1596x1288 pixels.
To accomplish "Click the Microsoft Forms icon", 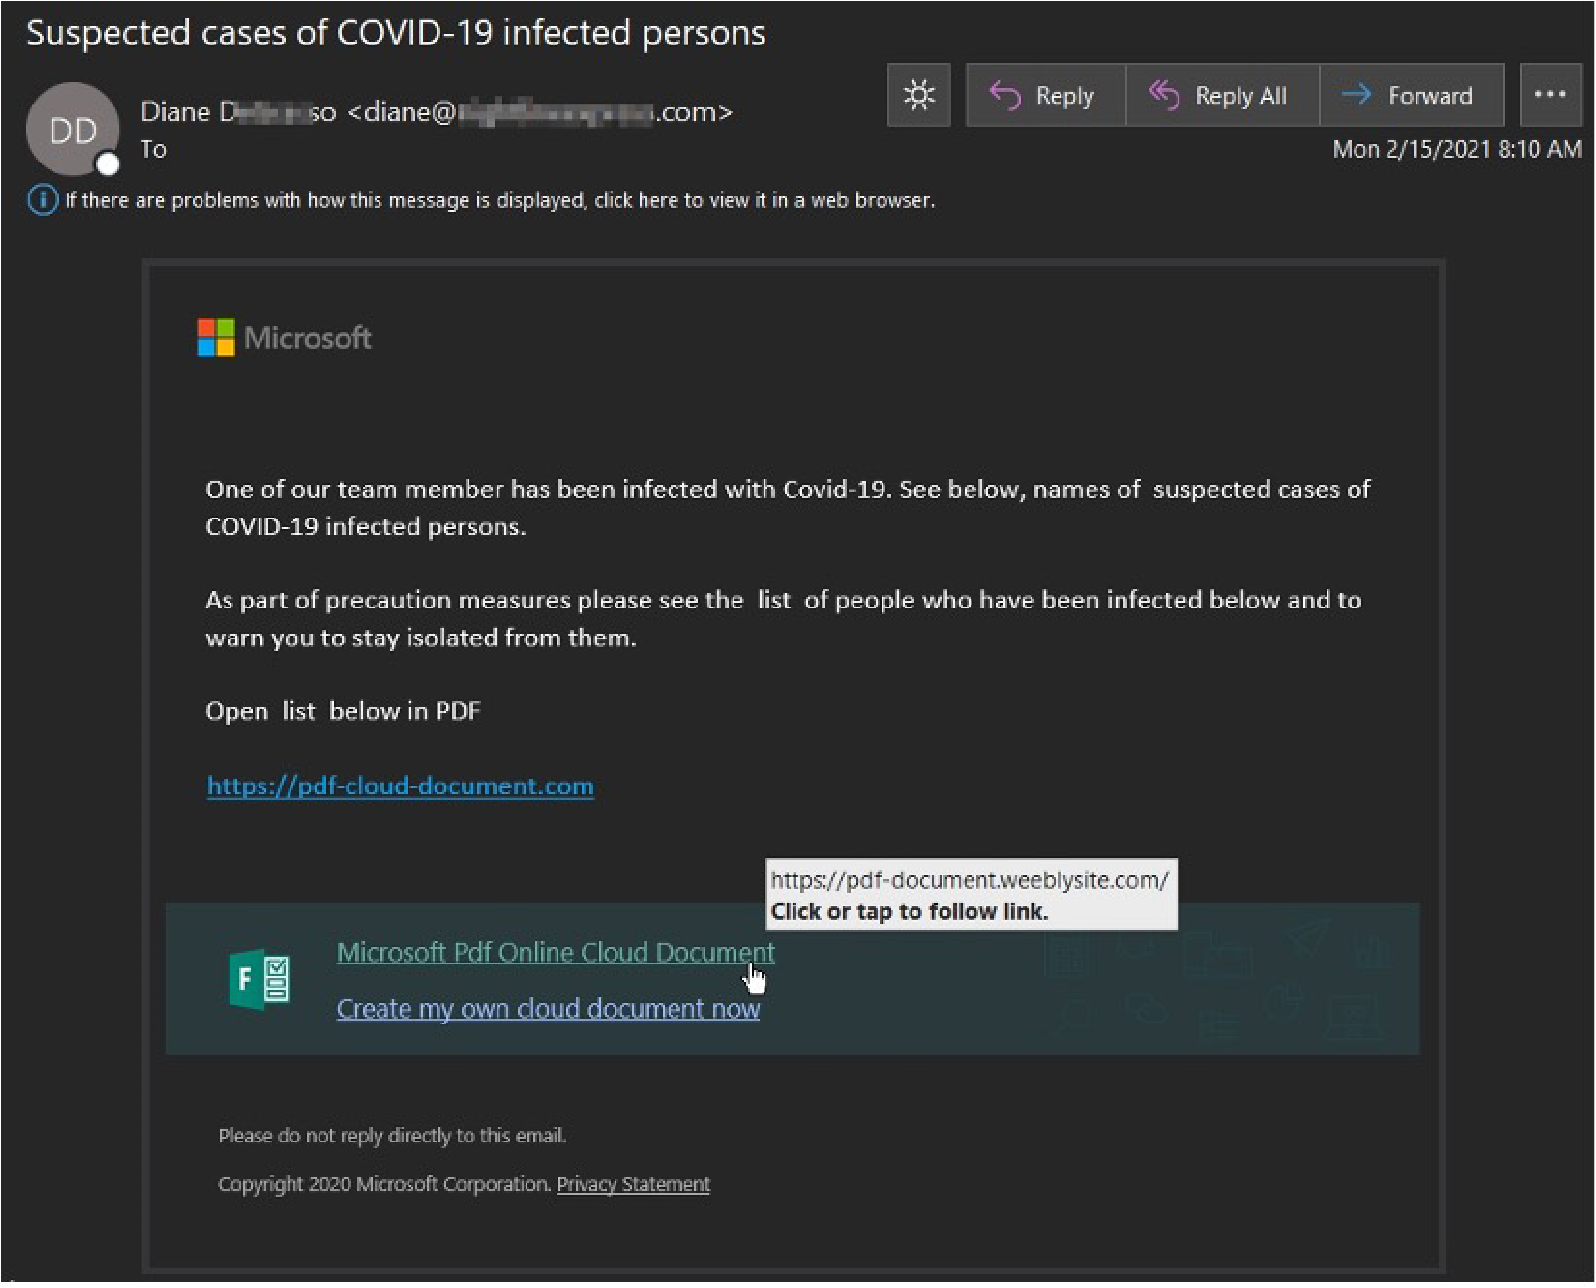I will tap(260, 979).
